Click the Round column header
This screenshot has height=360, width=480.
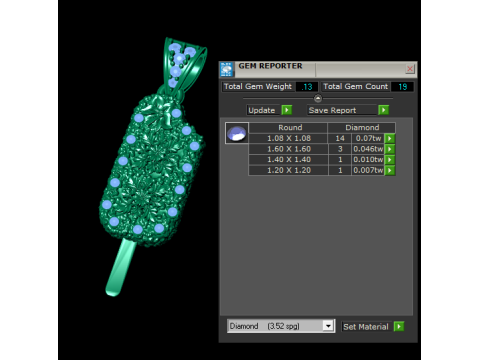[x=288, y=128]
